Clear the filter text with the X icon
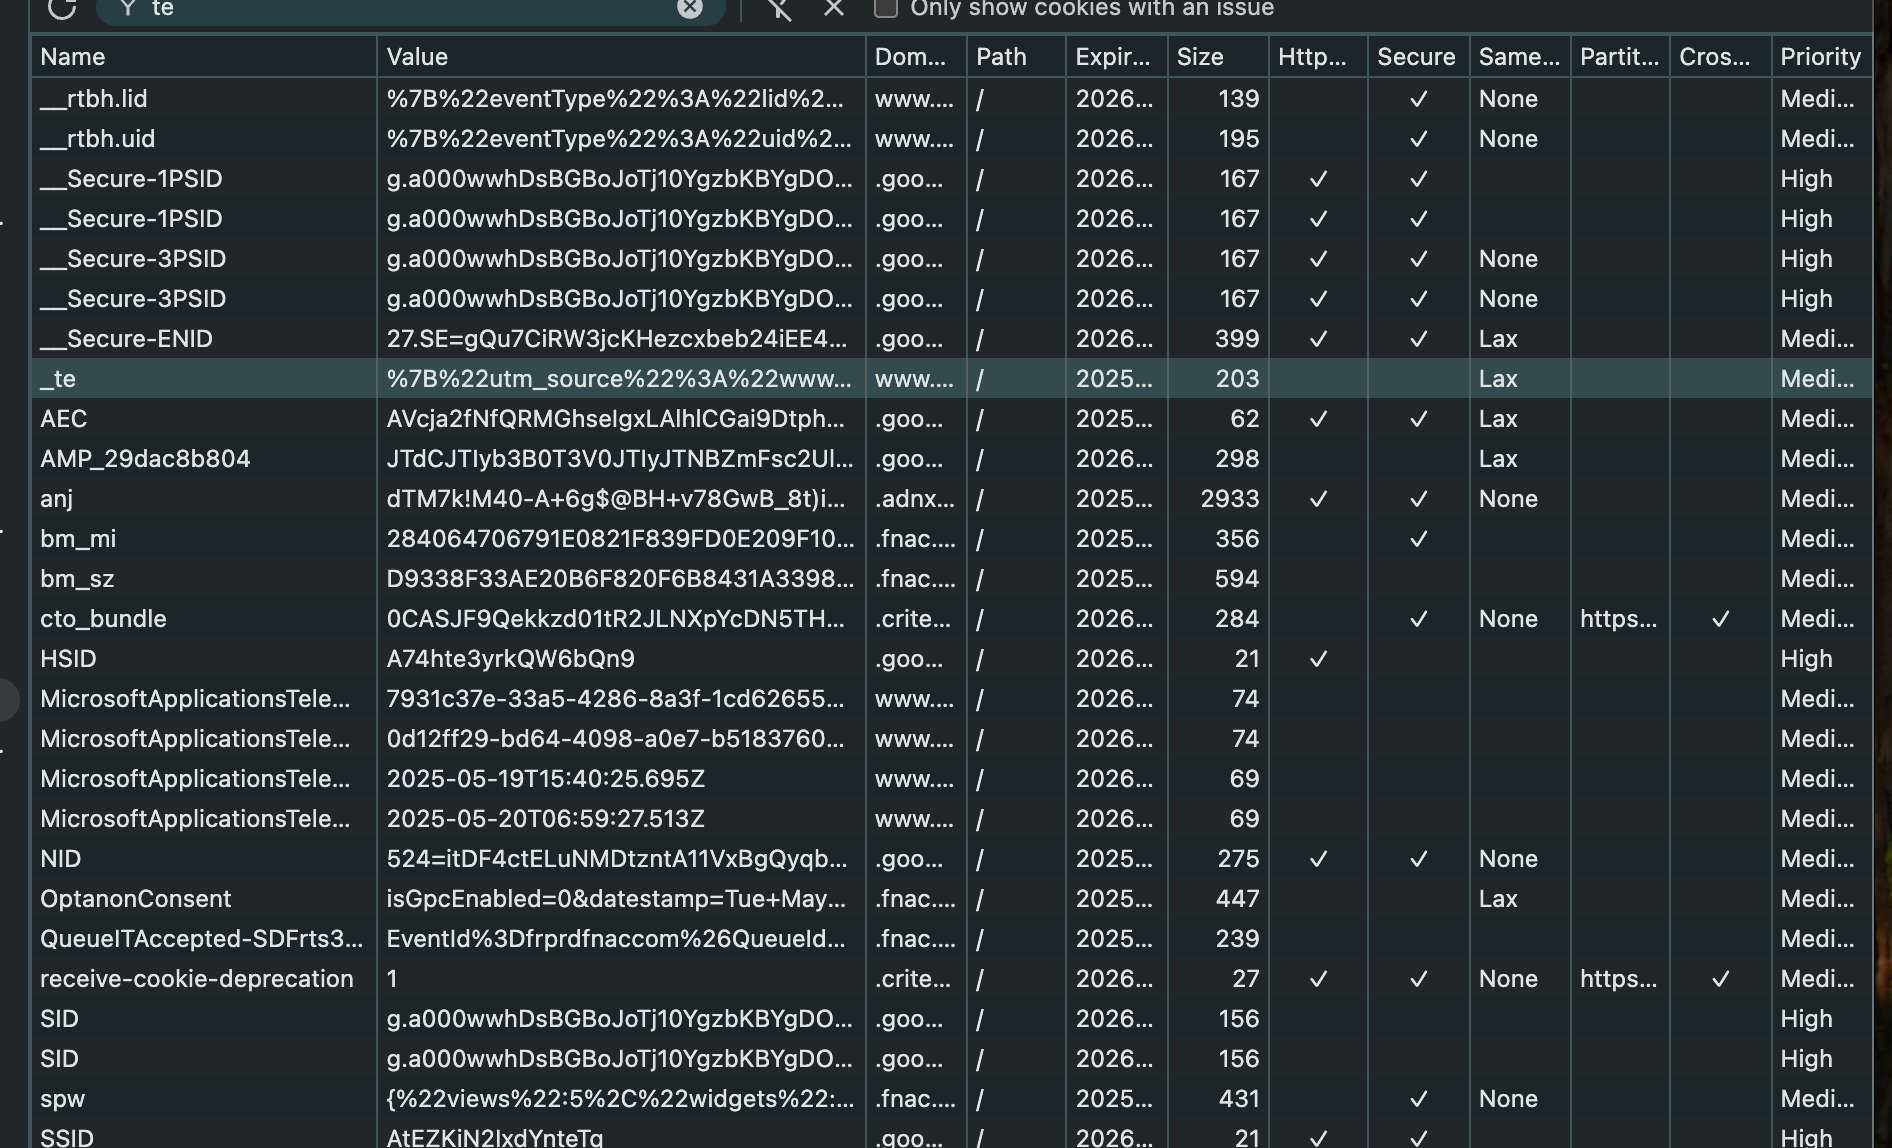Image resolution: width=1892 pixels, height=1148 pixels. click(690, 9)
